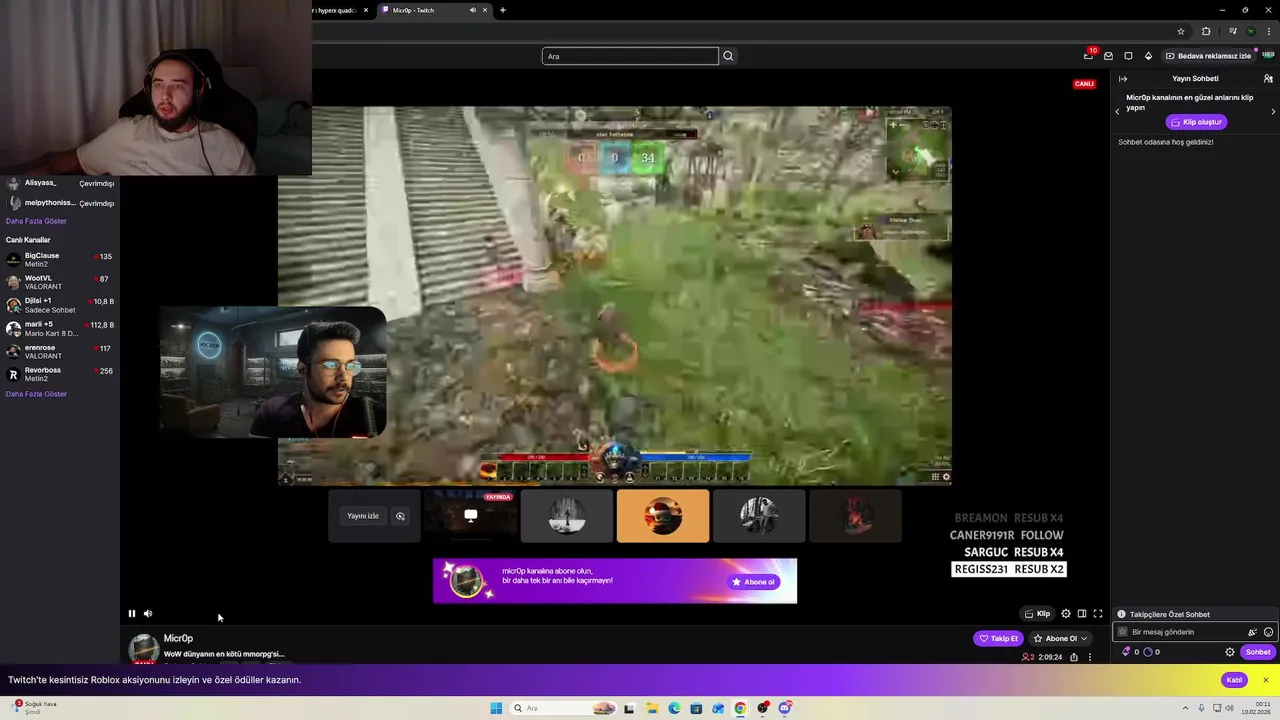The width and height of the screenshot is (1280, 720).
Task: Open Twitch notifications inbox with 10 badge
Action: (x=1088, y=56)
